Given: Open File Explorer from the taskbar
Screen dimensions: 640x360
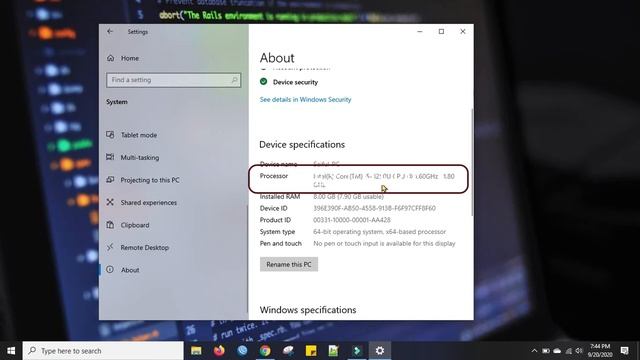Looking at the screenshot, I should (196, 351).
